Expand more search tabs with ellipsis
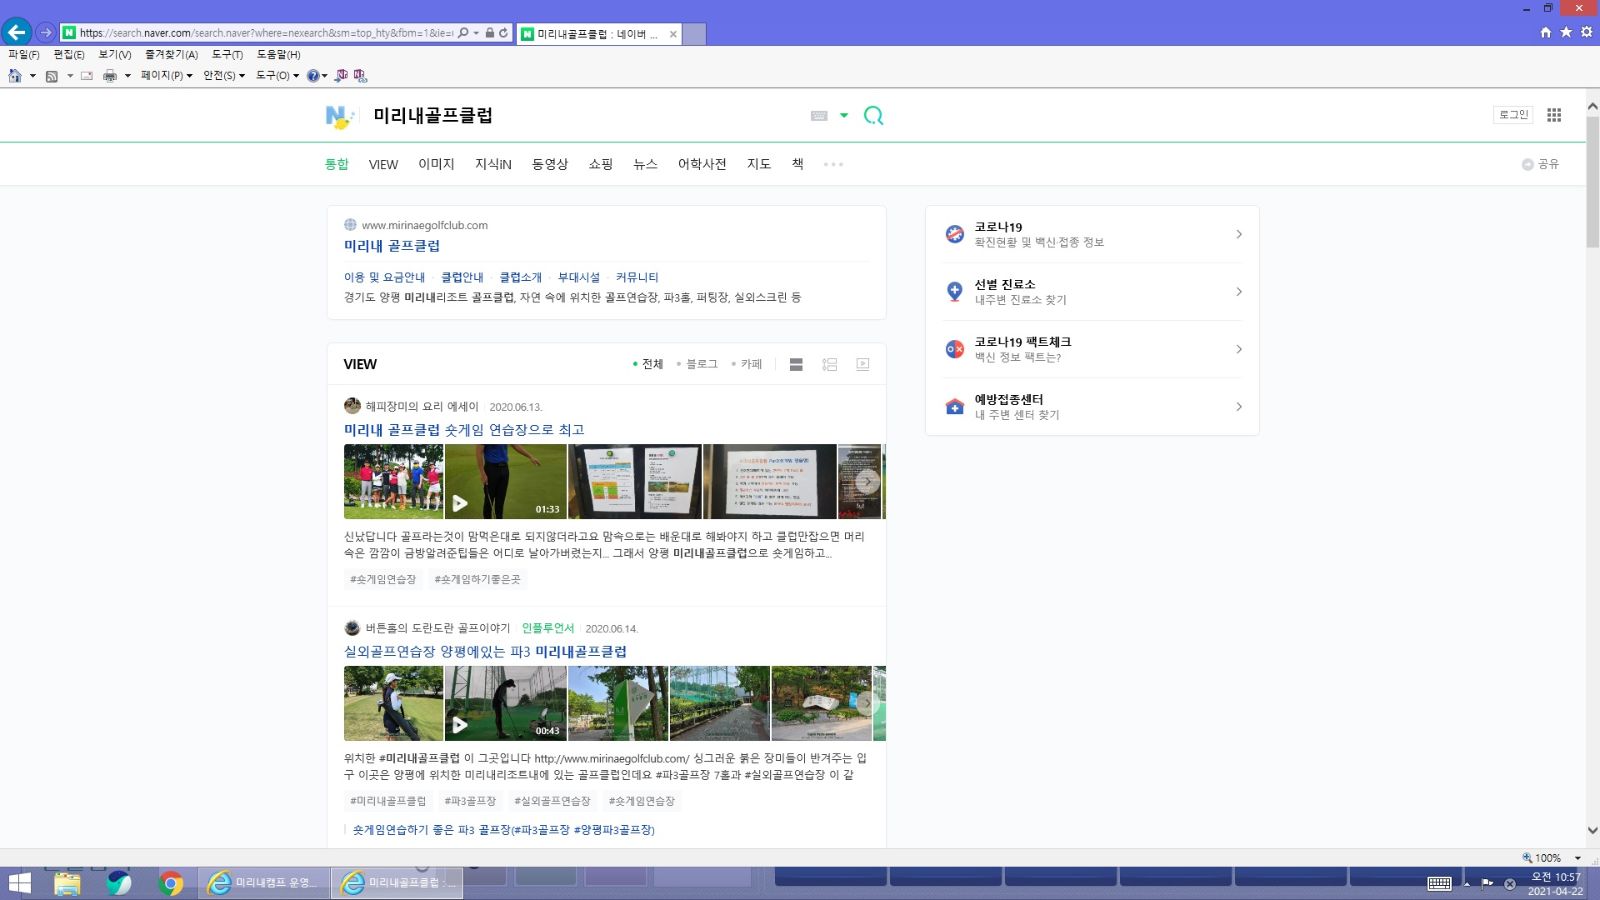 [833, 164]
